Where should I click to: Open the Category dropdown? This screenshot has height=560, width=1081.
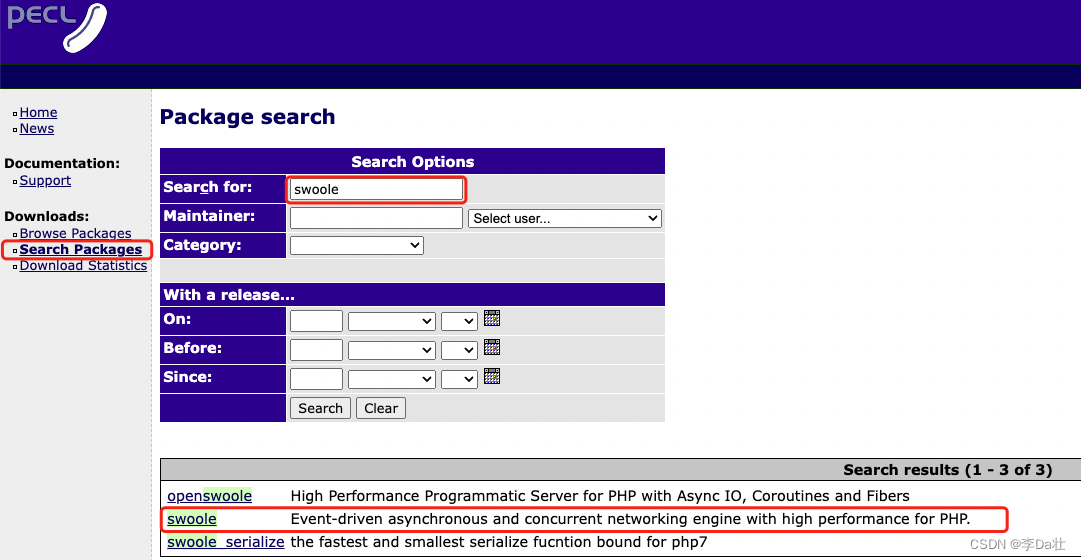(356, 245)
